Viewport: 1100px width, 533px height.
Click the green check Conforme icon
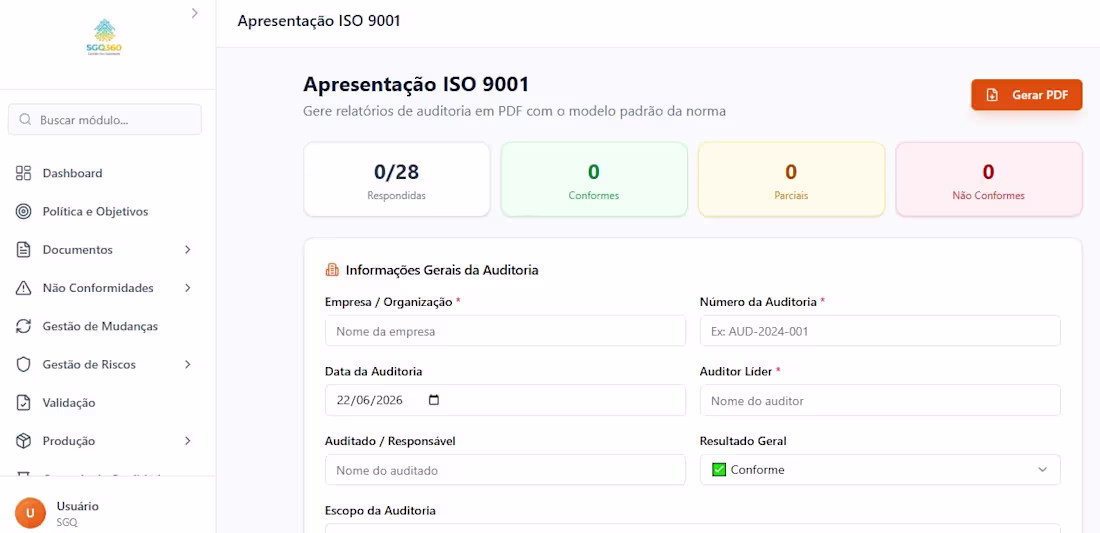coord(718,470)
